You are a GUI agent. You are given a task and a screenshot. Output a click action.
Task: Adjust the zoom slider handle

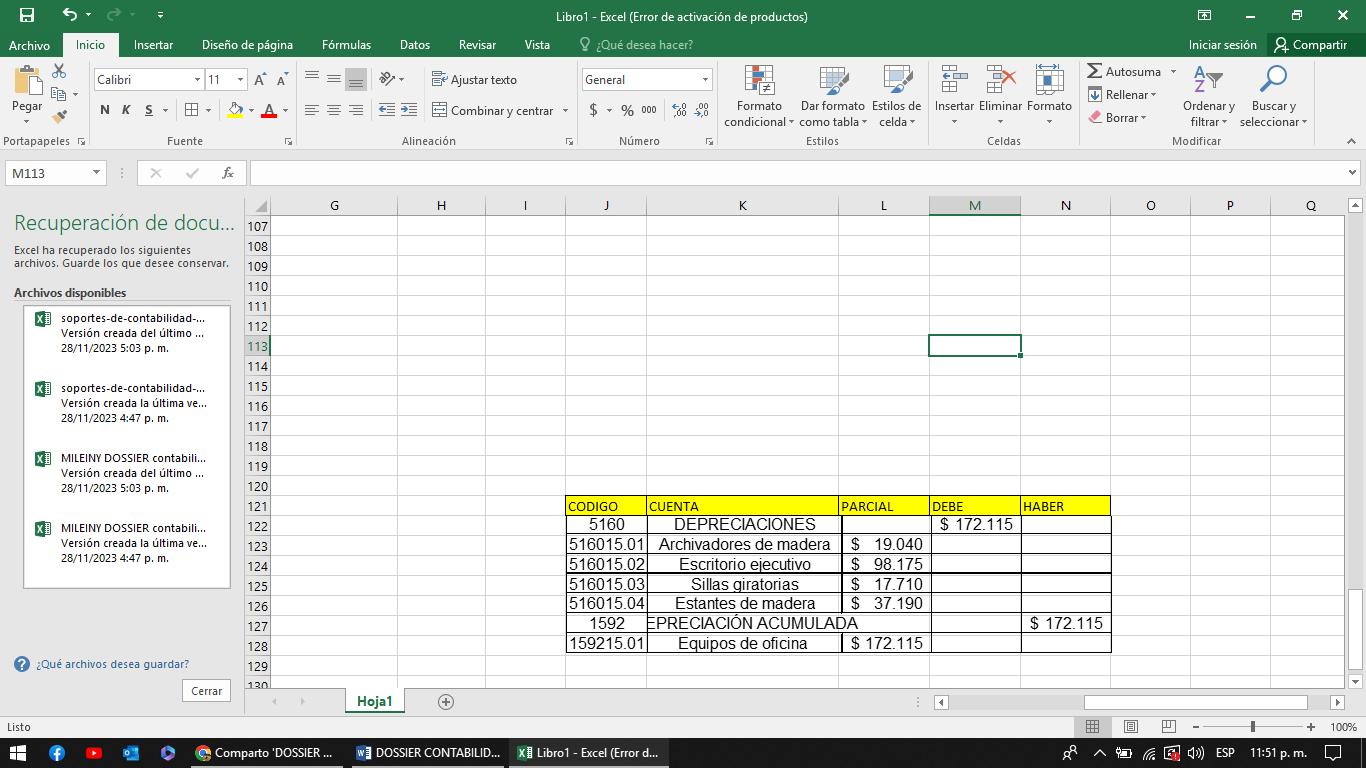[1253, 726]
